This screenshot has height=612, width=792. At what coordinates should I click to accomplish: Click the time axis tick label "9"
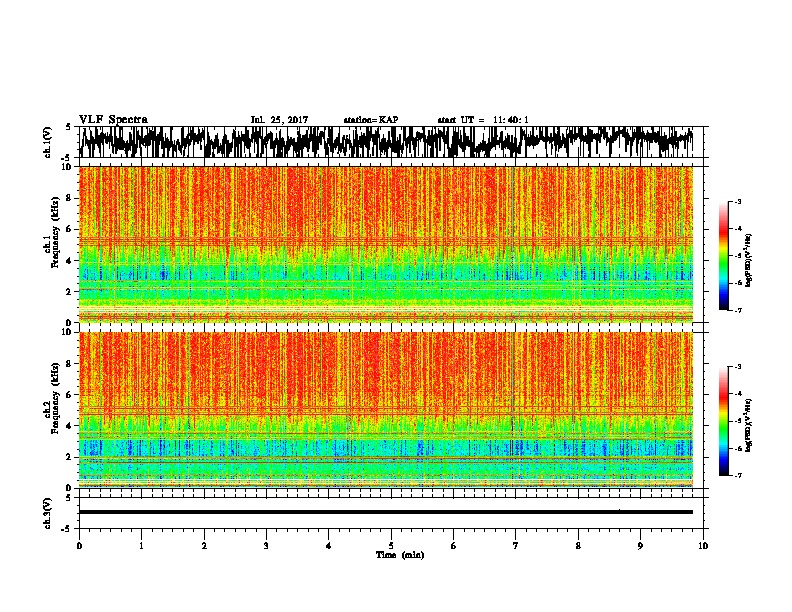click(x=640, y=546)
